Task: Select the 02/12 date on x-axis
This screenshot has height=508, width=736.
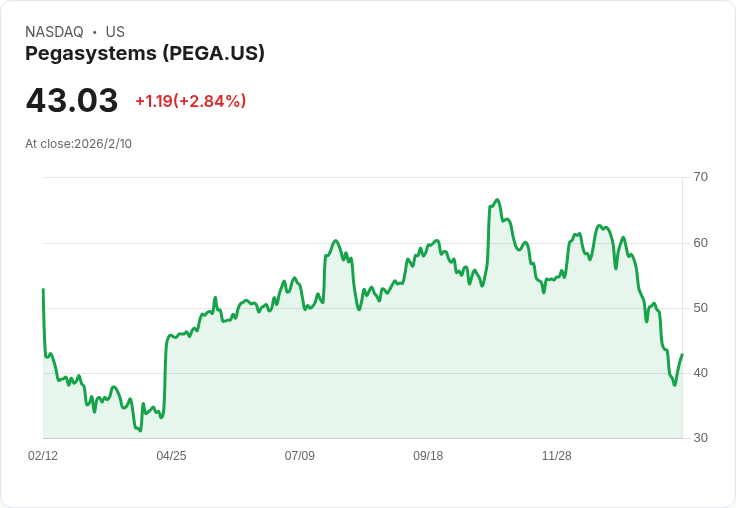Action: [x=43, y=456]
